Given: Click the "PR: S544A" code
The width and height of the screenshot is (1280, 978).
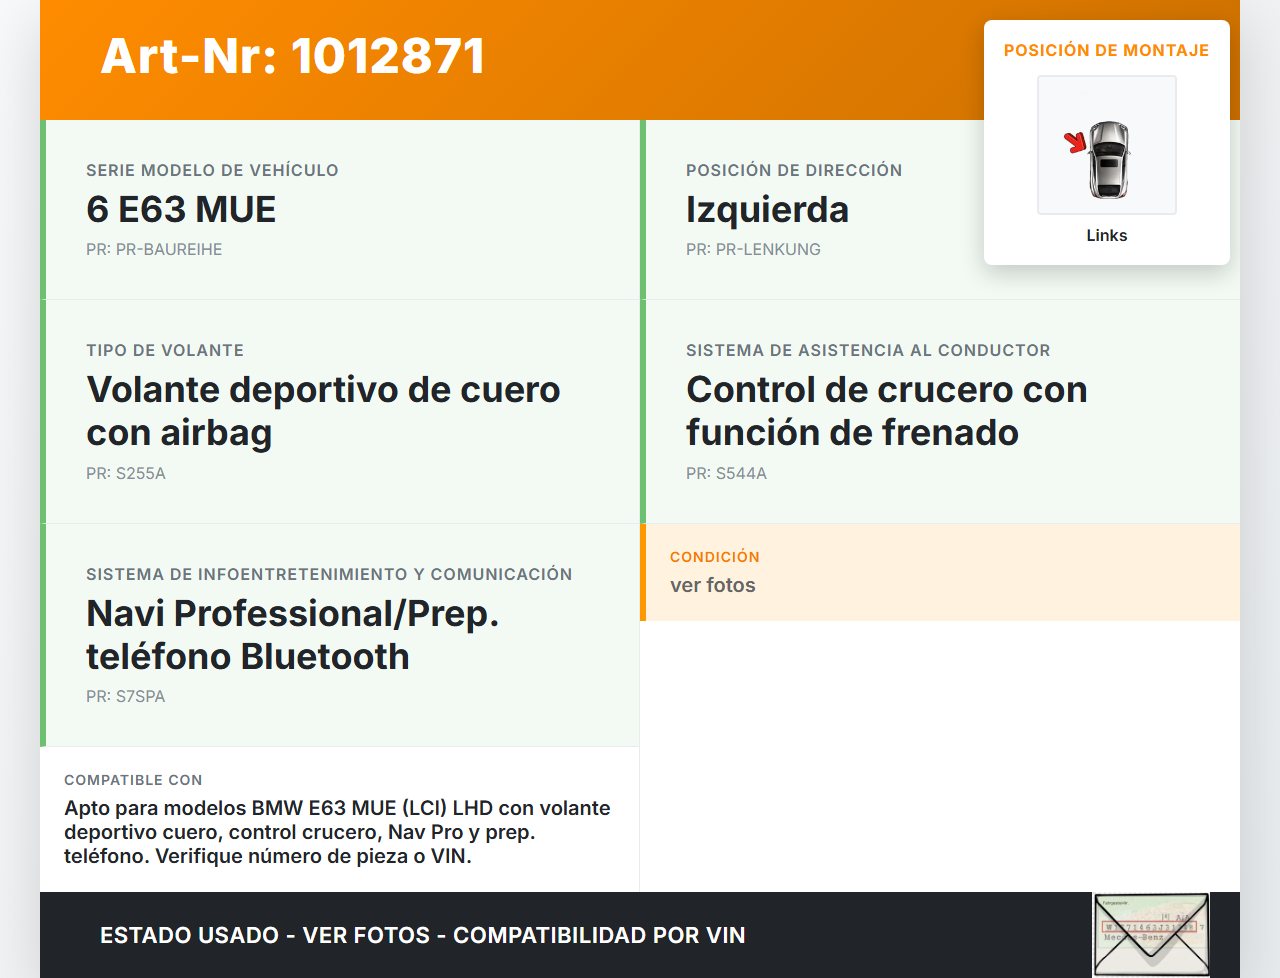Looking at the screenshot, I should coord(726,473).
